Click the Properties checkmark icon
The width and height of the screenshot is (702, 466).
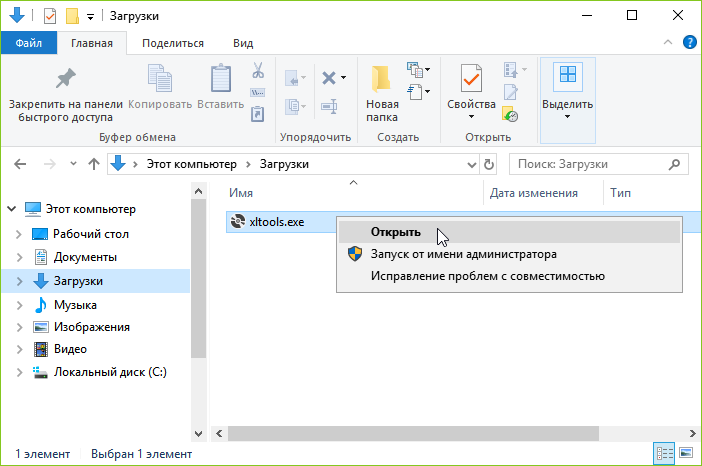click(x=471, y=78)
